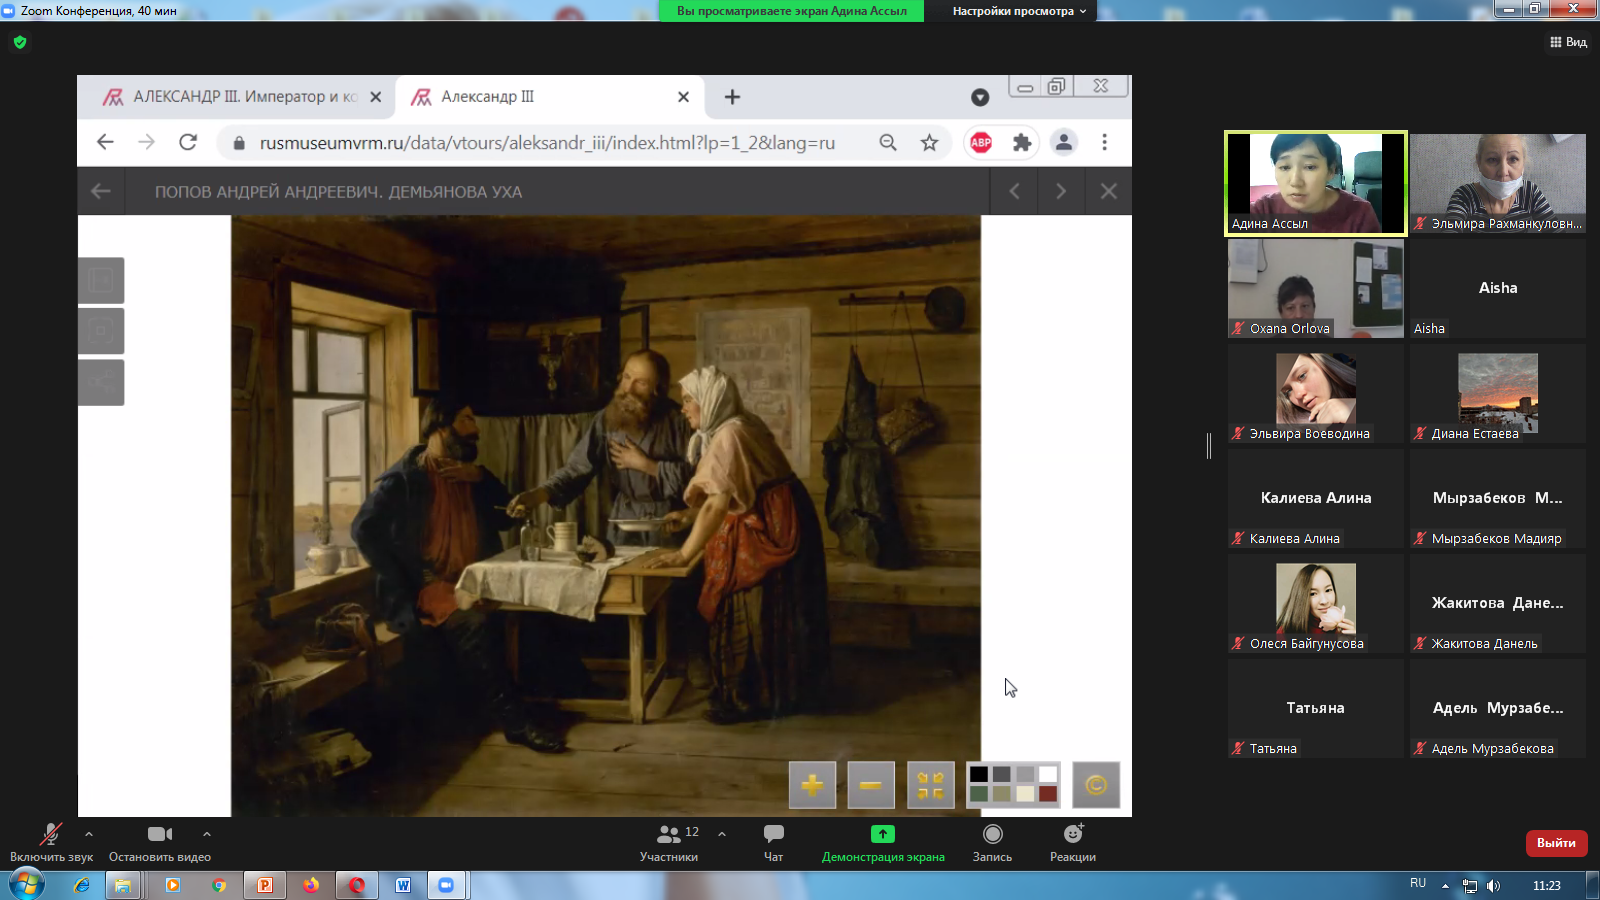Start recording with Запись
Screen dimensions: 1600x900
tap(992, 842)
